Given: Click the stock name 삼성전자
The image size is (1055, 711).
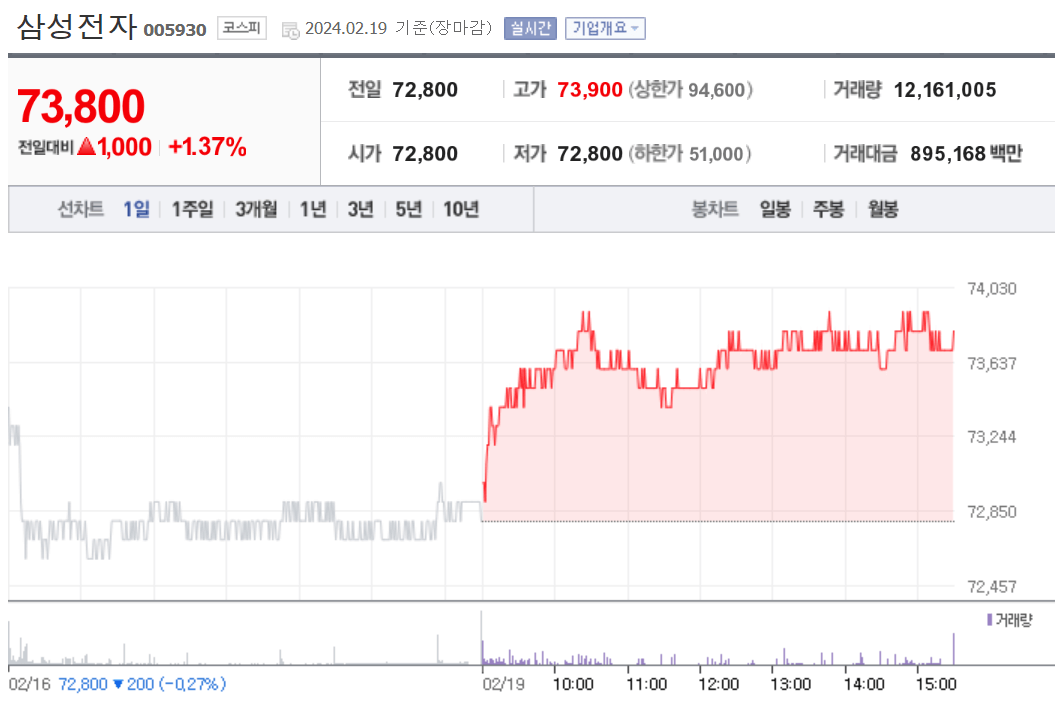Looking at the screenshot, I should (x=77, y=27).
